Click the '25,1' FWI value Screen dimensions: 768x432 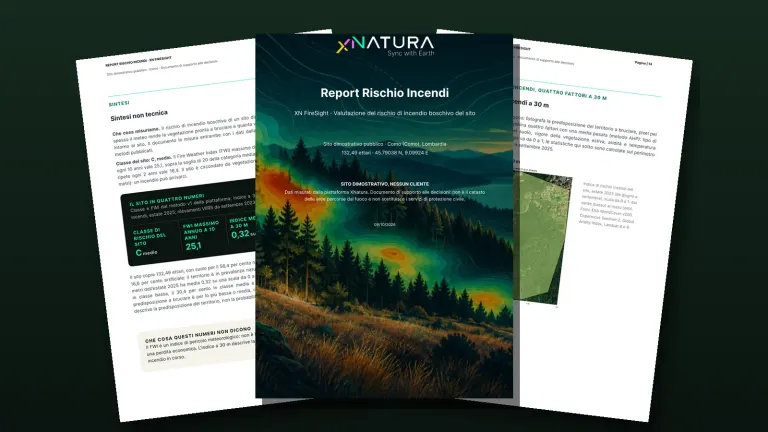[193, 246]
